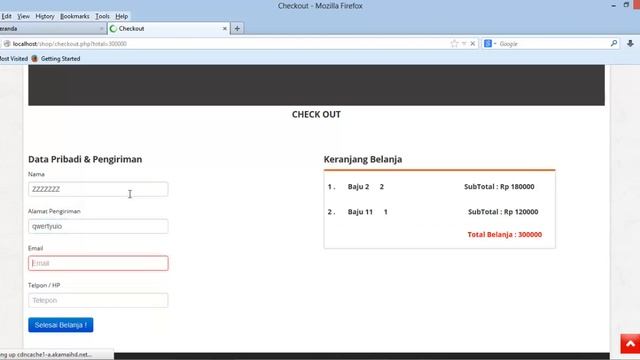
Task: Open the Most Visited bookmarks folder
Action: (13, 59)
